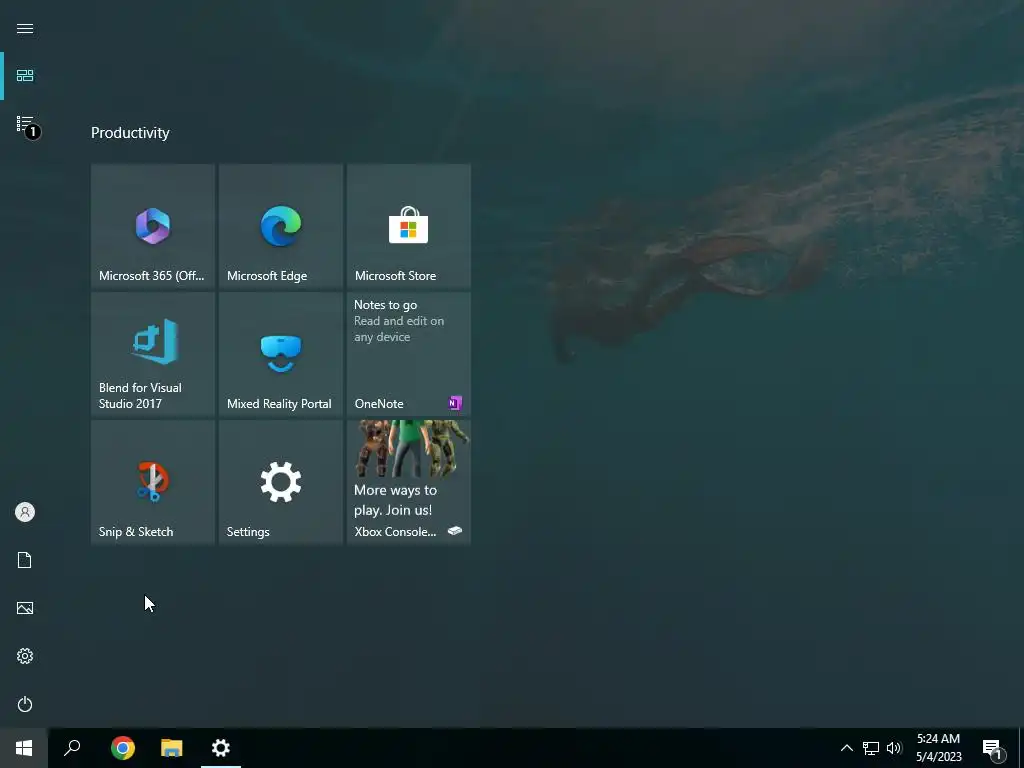Image resolution: width=1024 pixels, height=768 pixels.
Task: Open Blend for Visual Studio 2017 tile
Action: [153, 354]
